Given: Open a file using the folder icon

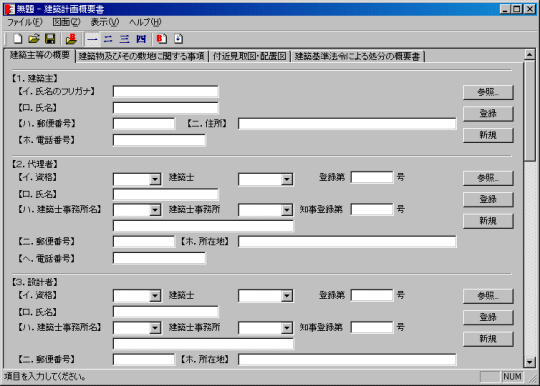Looking at the screenshot, I should [x=34, y=39].
